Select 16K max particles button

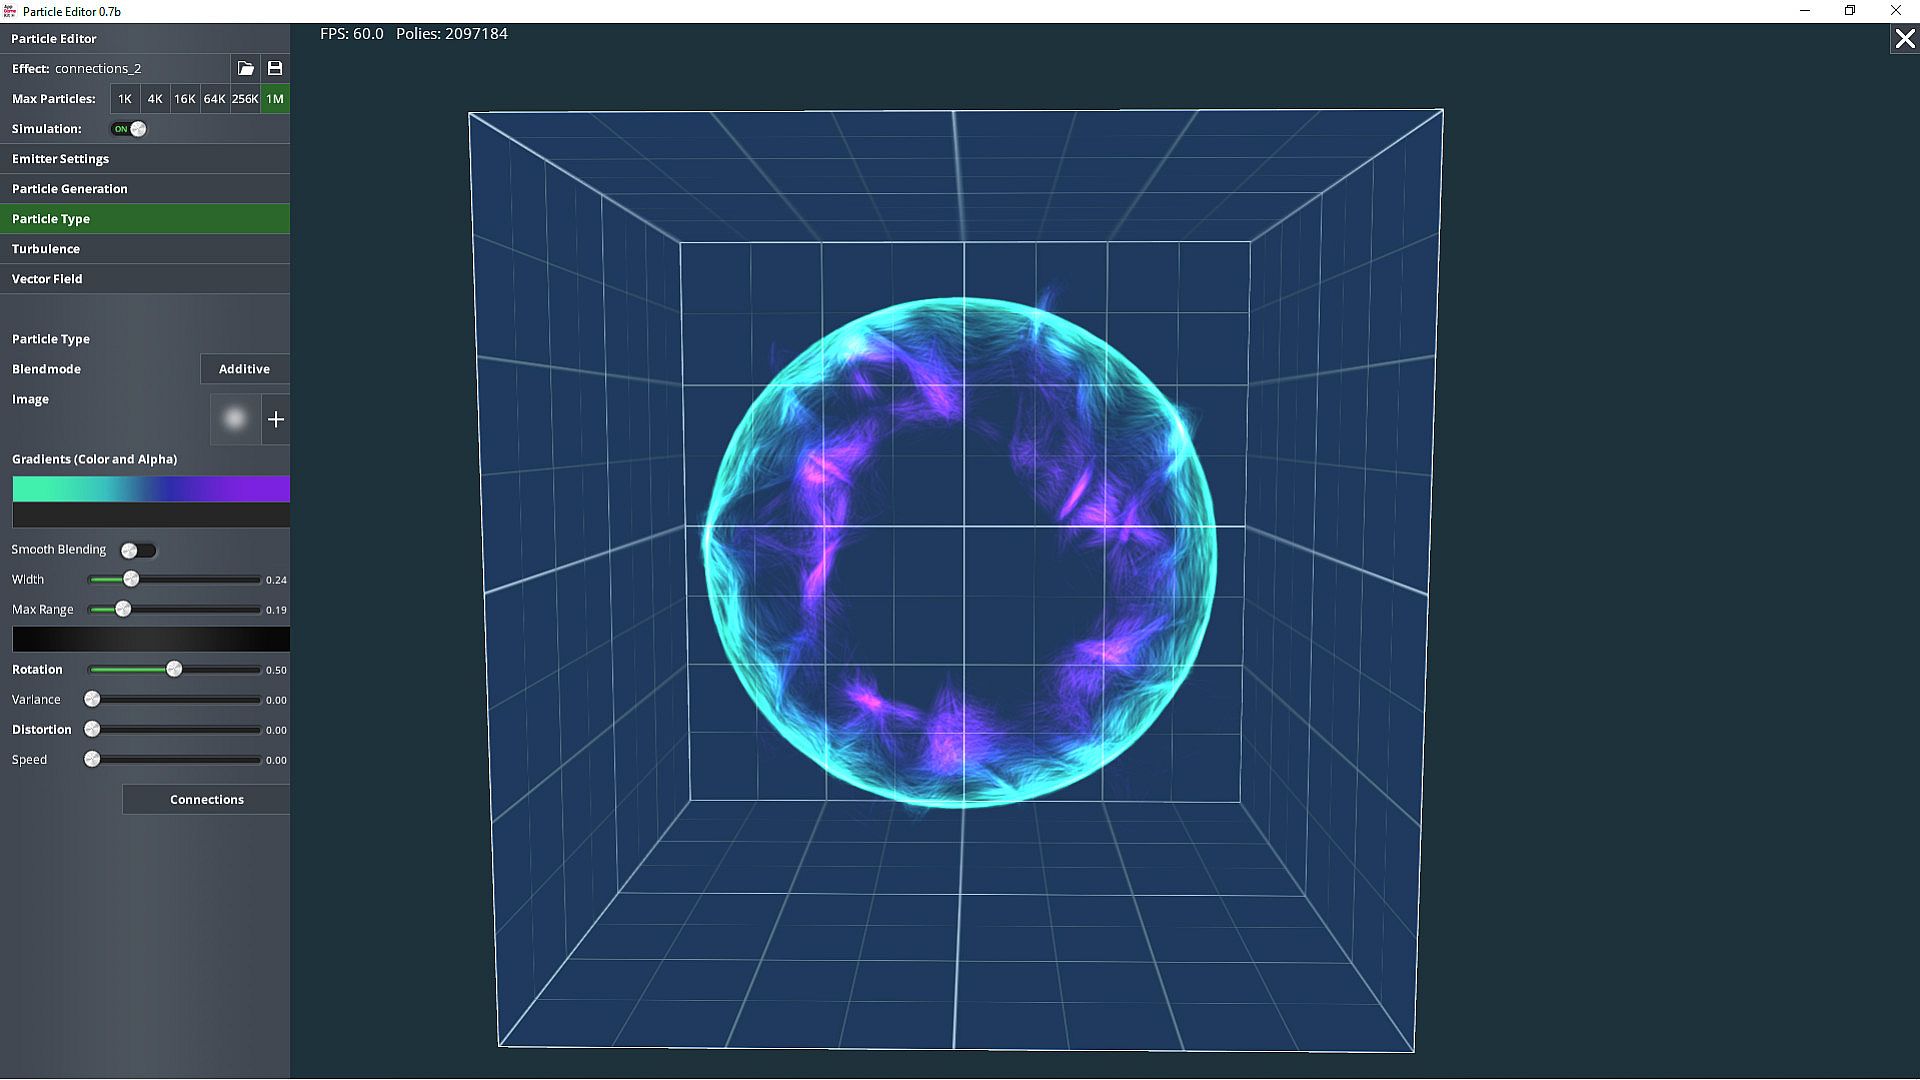(185, 99)
